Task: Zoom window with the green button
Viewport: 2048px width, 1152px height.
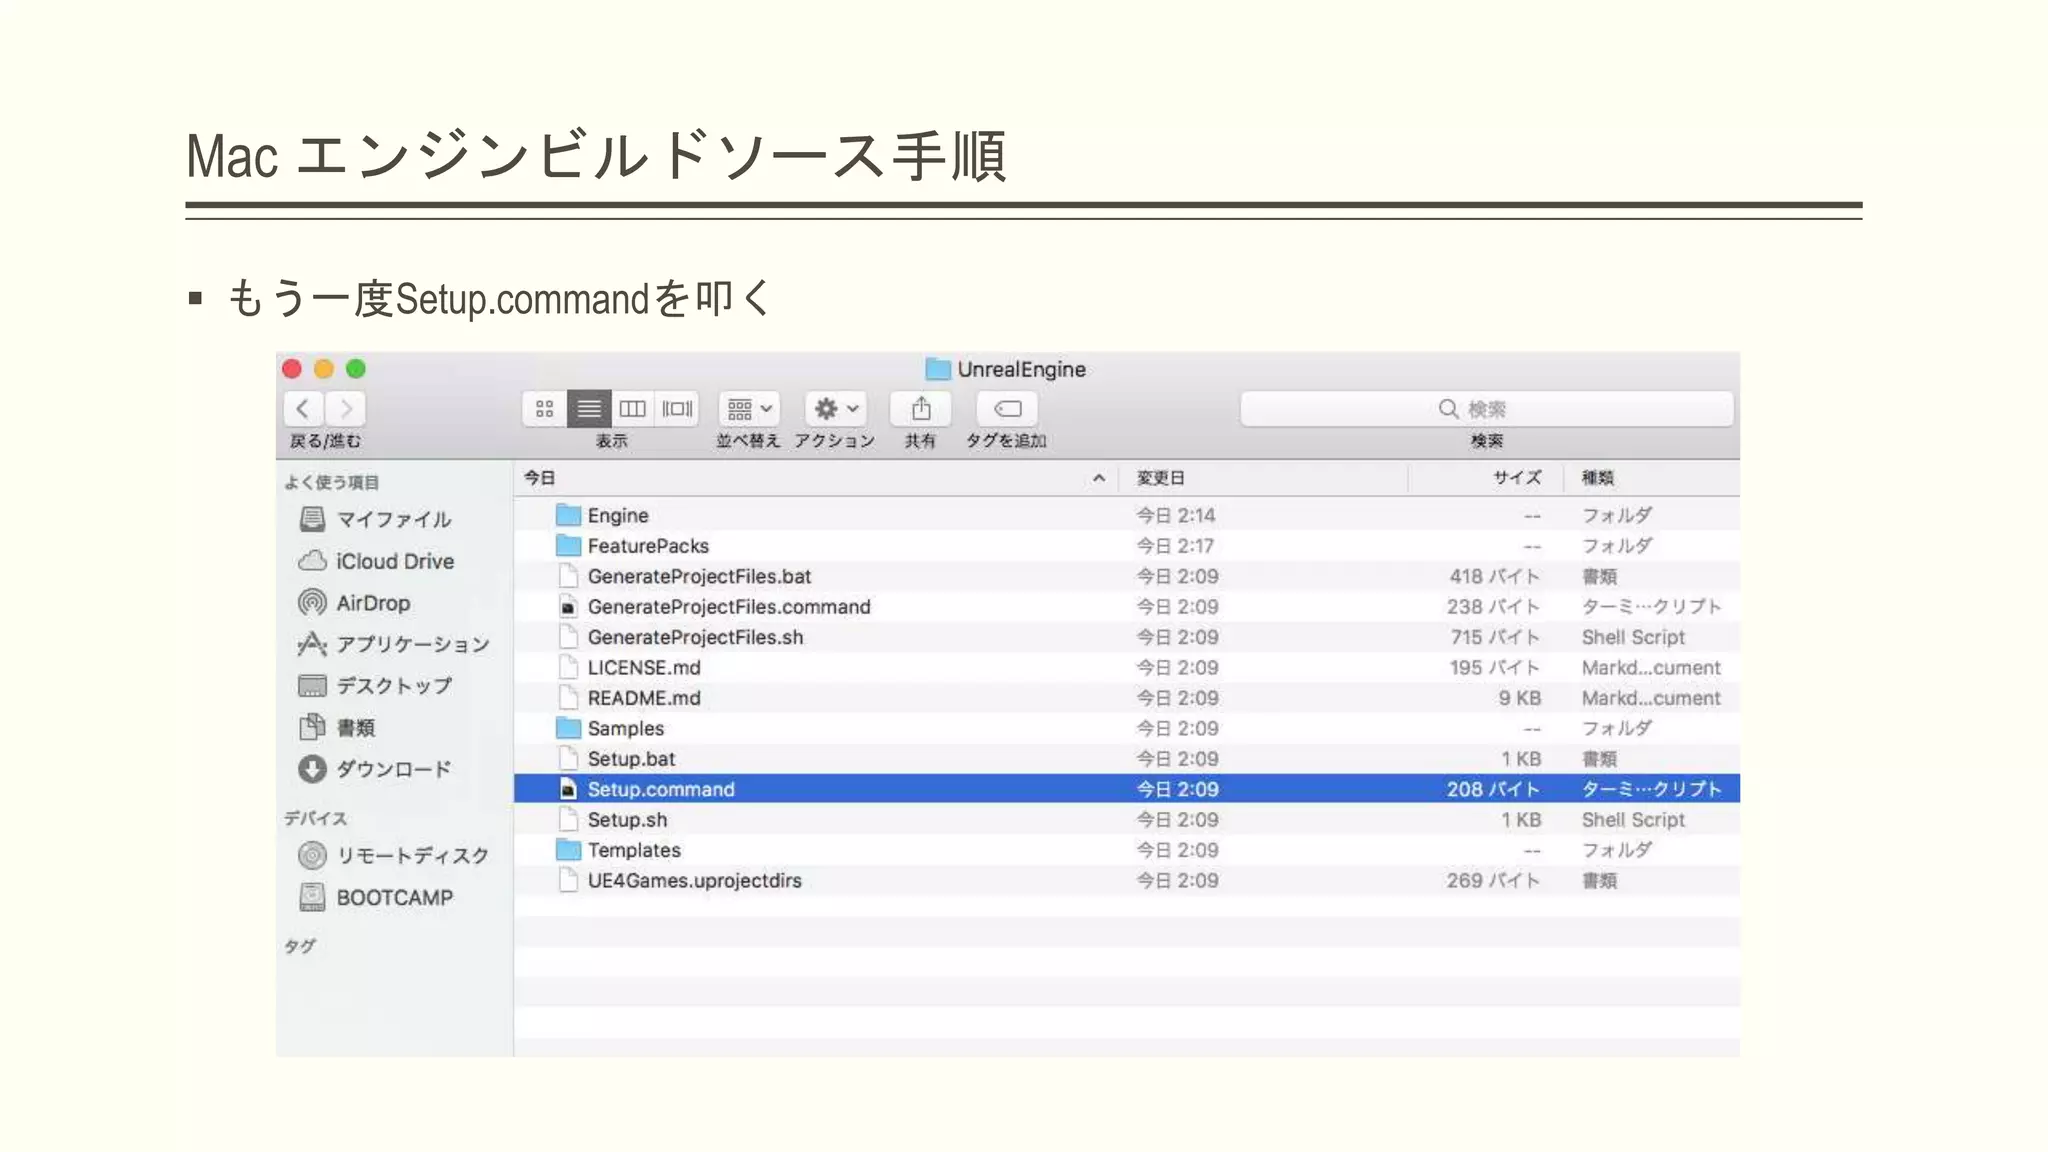Action: coord(356,369)
